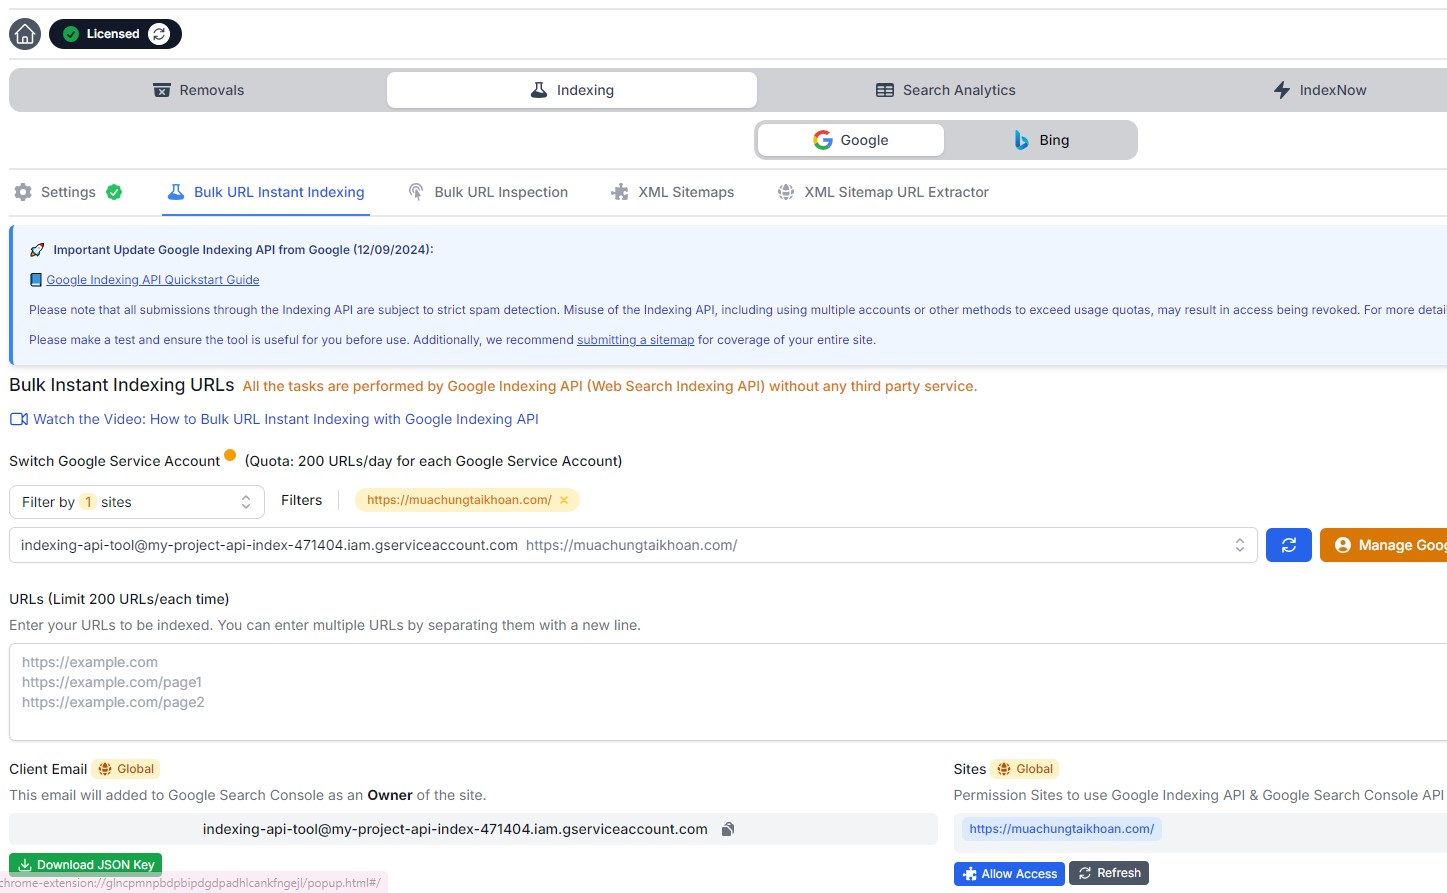Open the Search Analytics tab

(945, 90)
